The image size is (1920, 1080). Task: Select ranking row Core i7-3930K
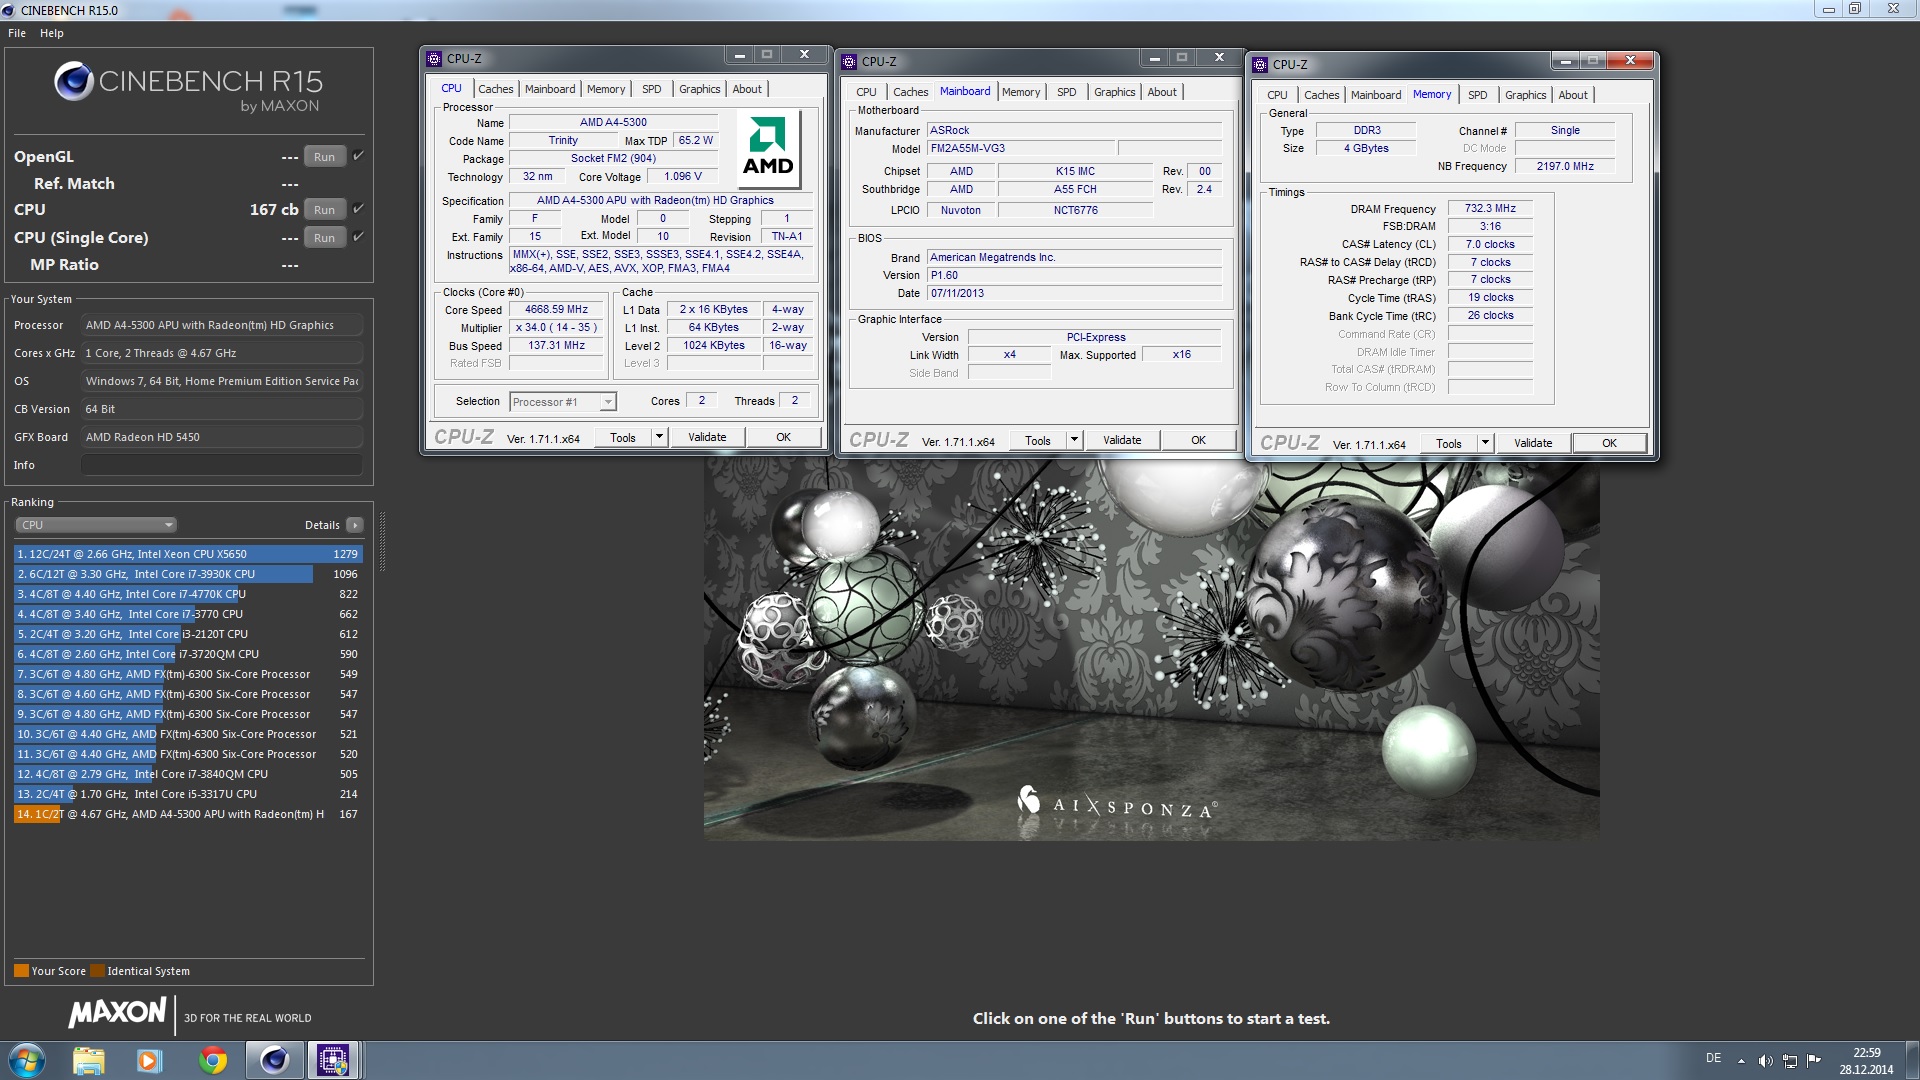click(x=188, y=574)
